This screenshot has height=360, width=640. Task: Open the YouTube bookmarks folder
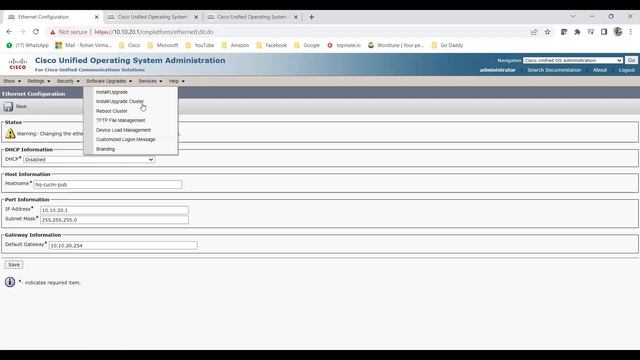[200, 45]
